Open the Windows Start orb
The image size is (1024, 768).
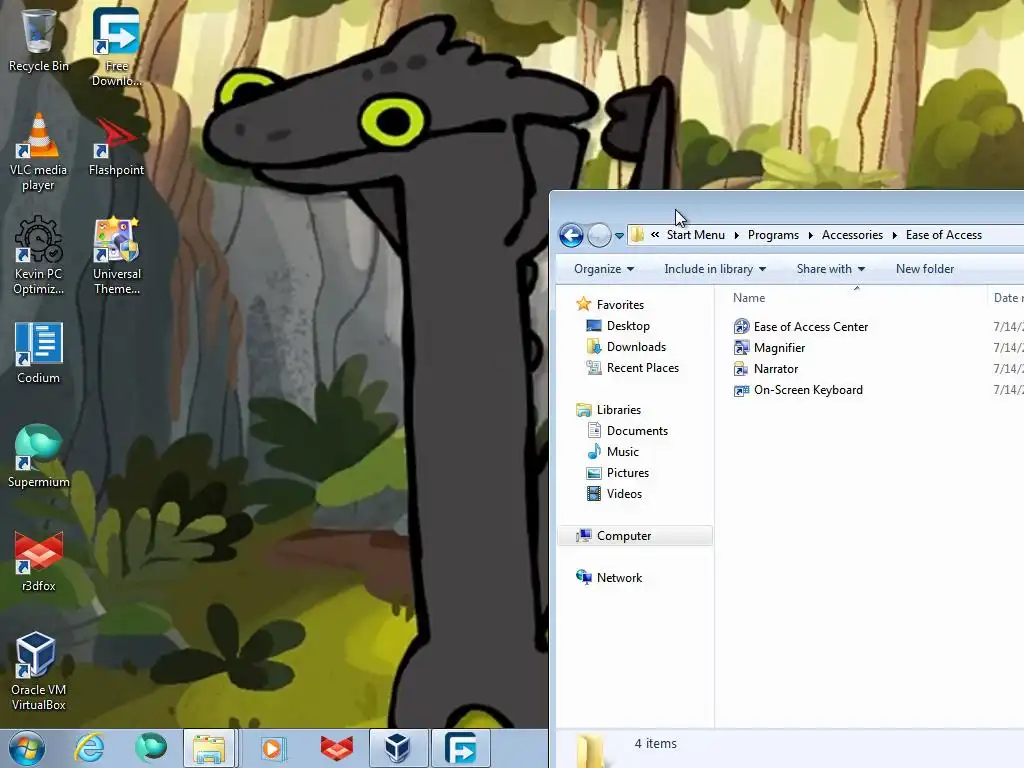tap(27, 748)
